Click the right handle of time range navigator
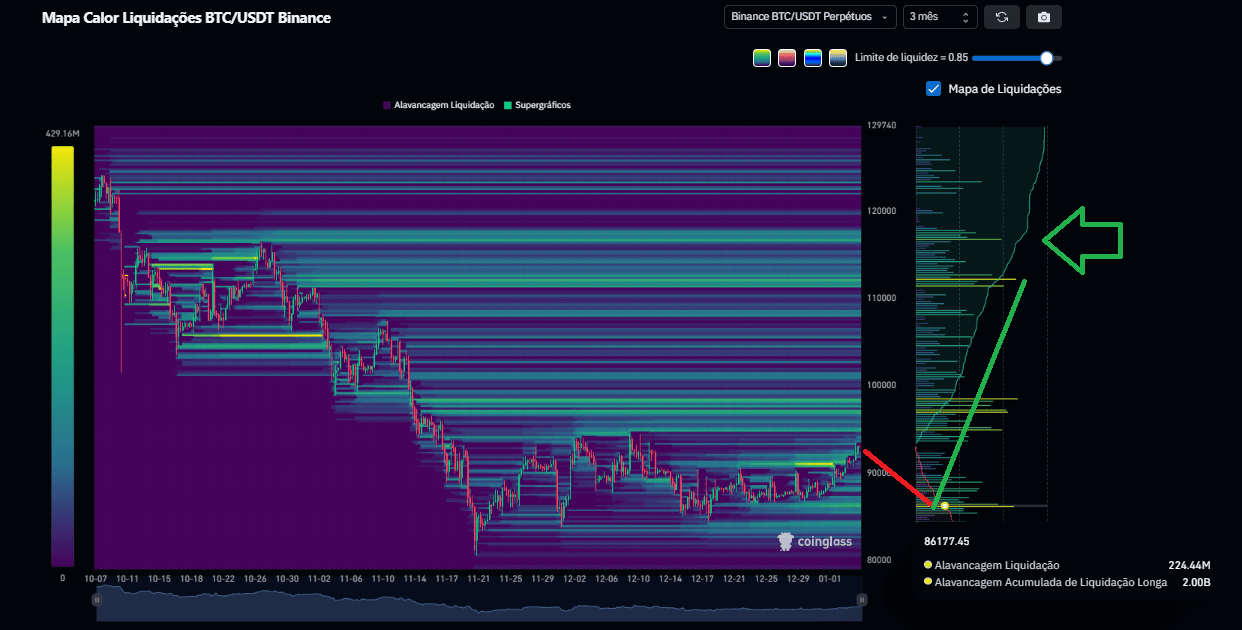Image resolution: width=1242 pixels, height=630 pixels. click(x=860, y=600)
